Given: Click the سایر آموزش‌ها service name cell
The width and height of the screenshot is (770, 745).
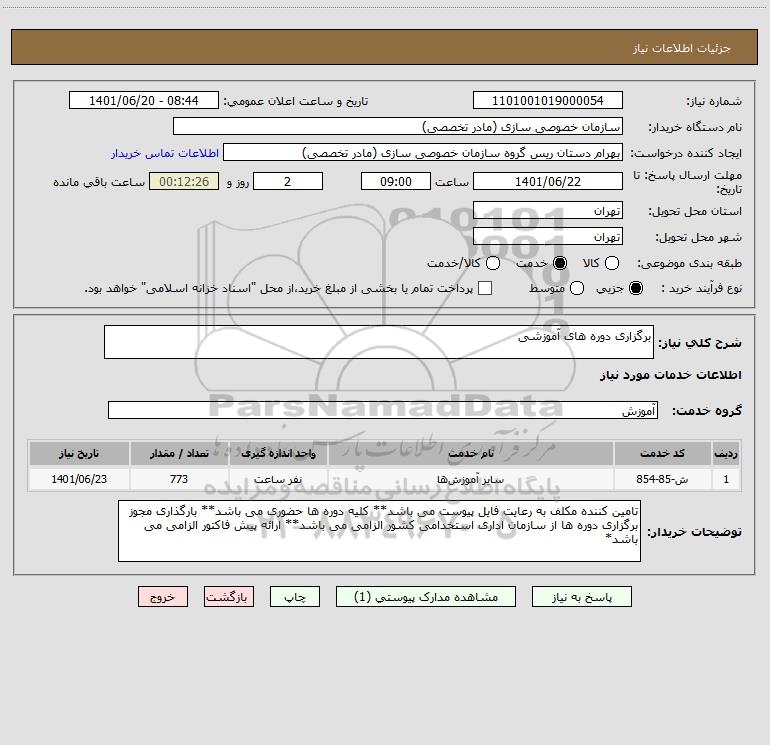Looking at the screenshot, I should pos(470,479).
